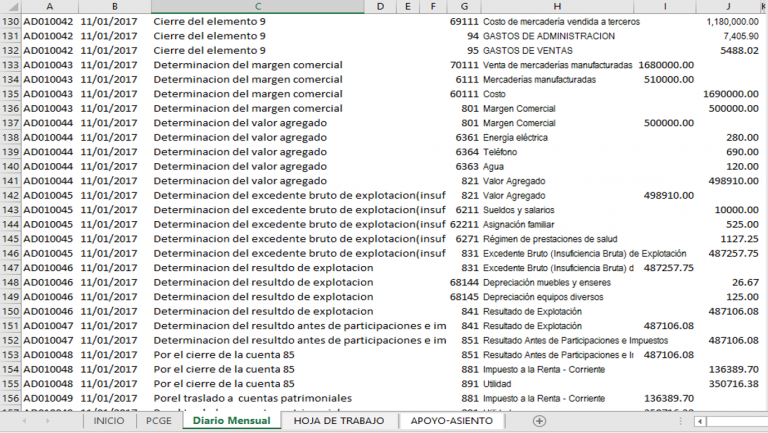Click 'GASTOS DE VENTAS' cell

point(528,50)
